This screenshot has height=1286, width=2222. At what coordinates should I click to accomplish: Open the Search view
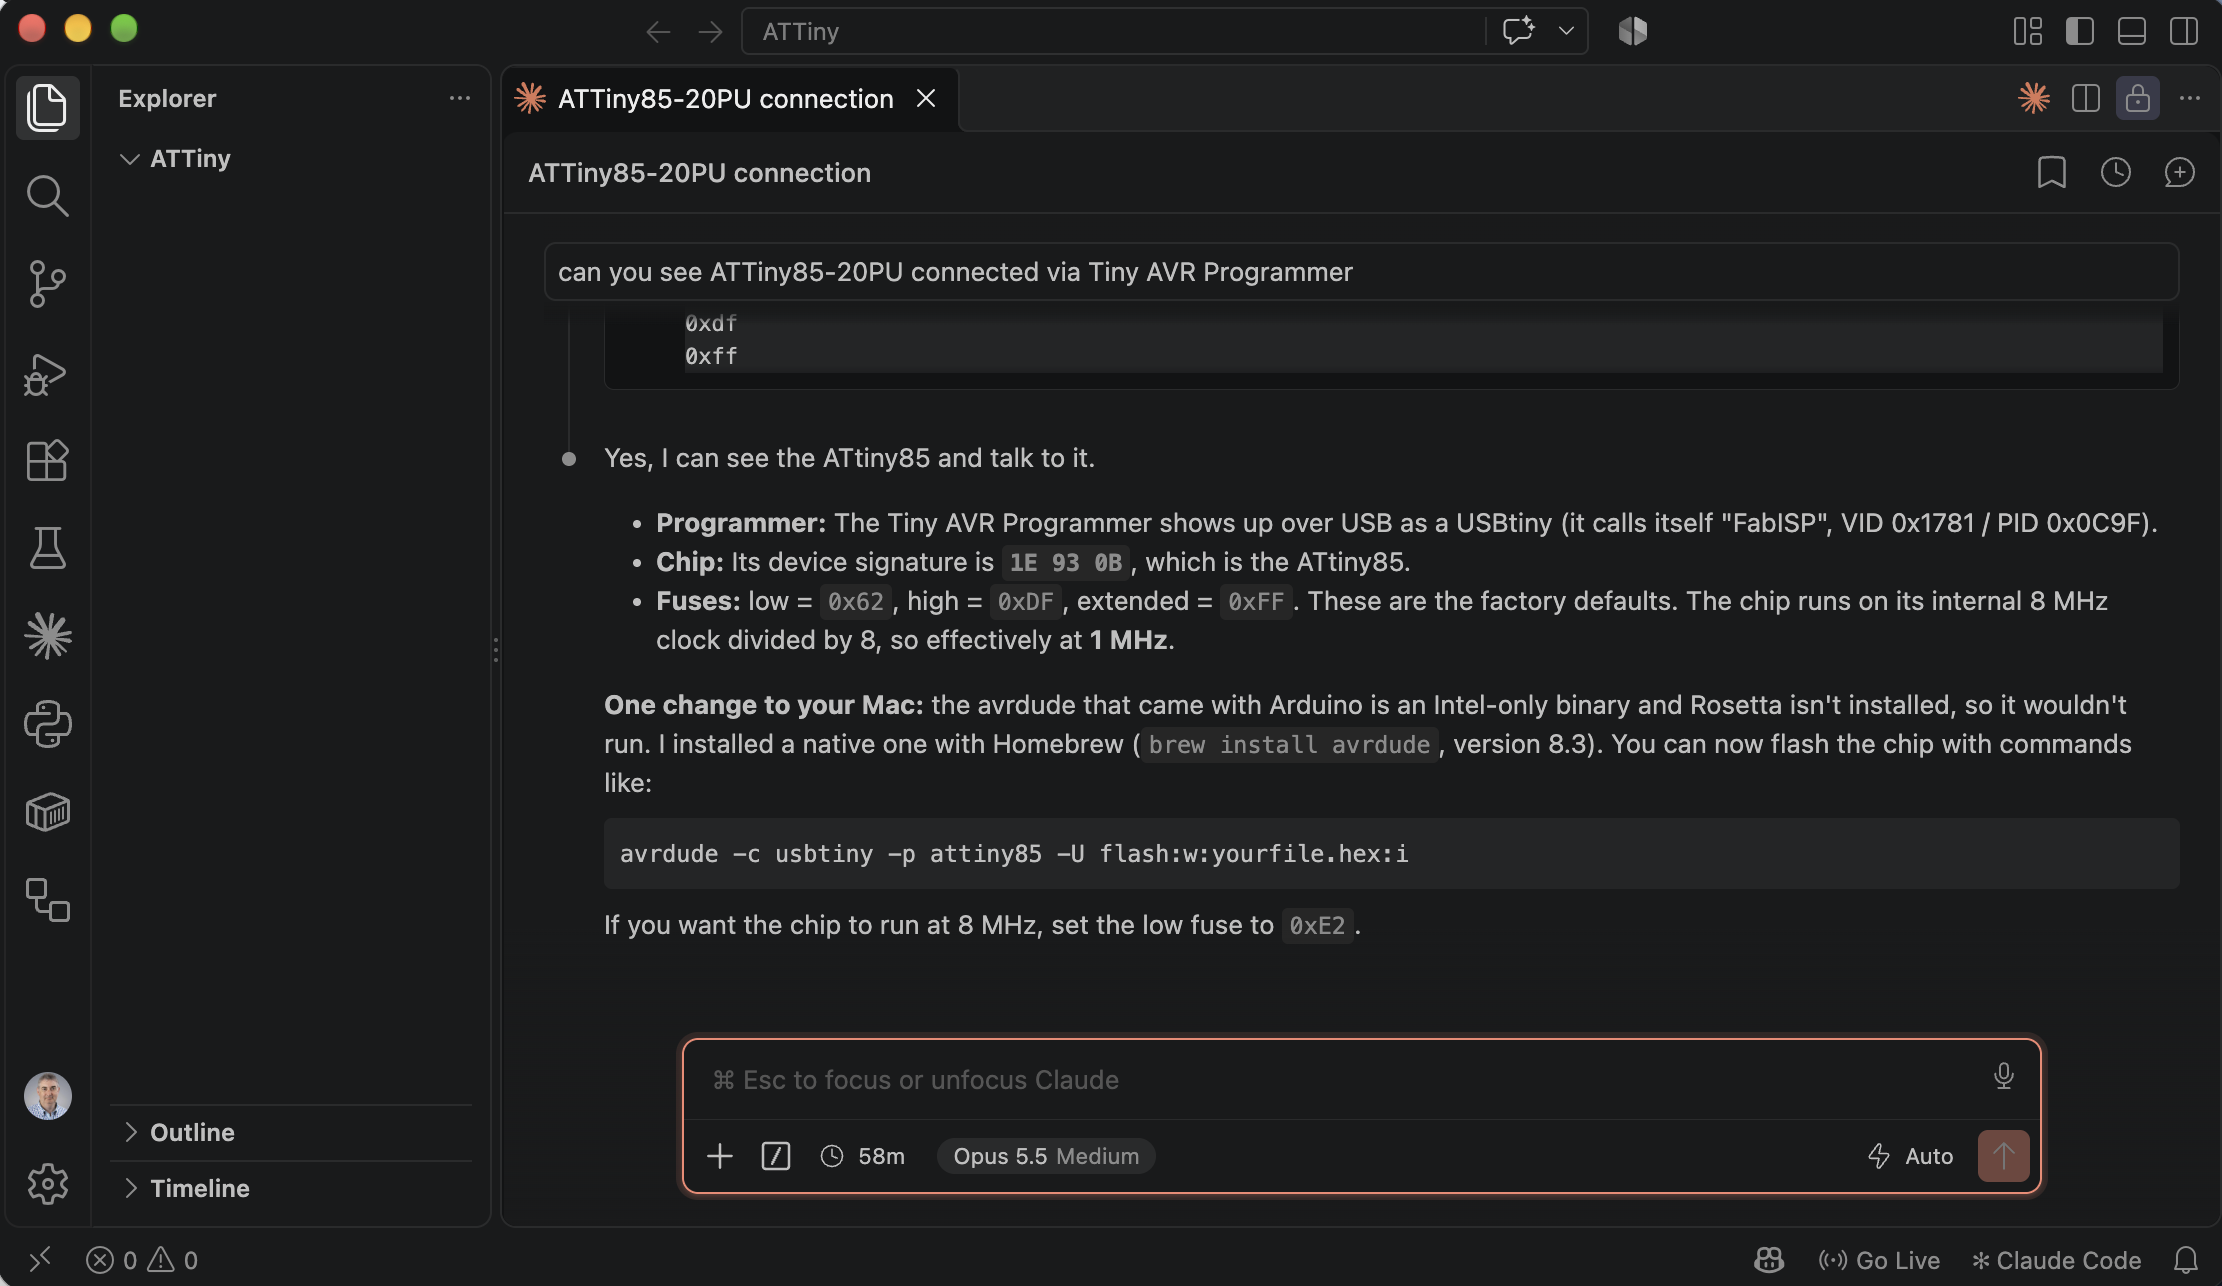pyautogui.click(x=47, y=195)
